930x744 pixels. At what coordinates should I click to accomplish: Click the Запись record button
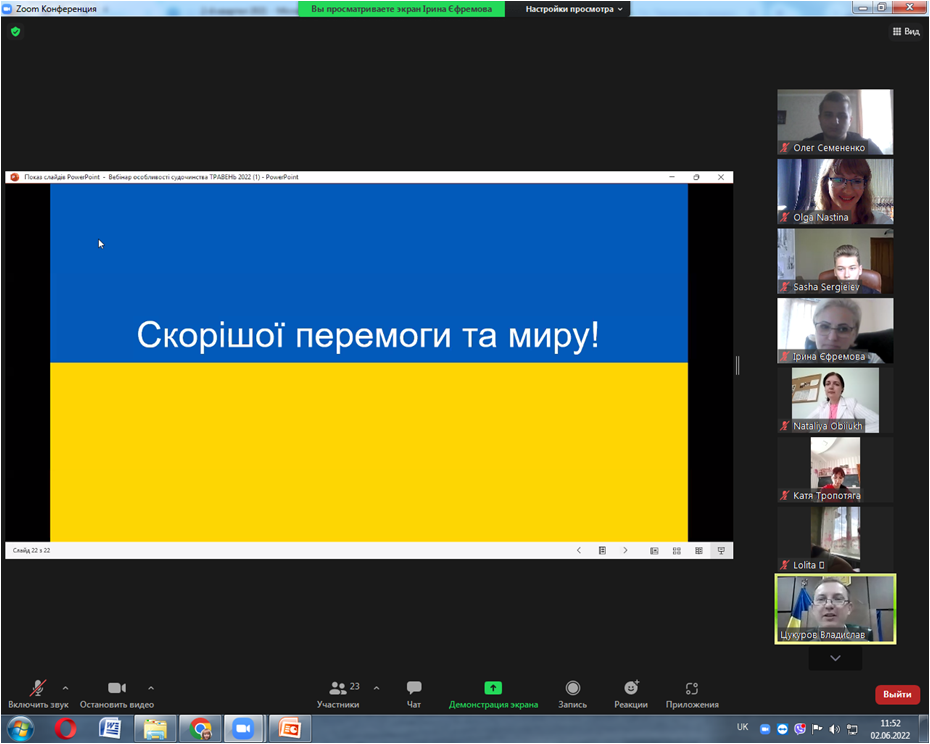[572, 693]
